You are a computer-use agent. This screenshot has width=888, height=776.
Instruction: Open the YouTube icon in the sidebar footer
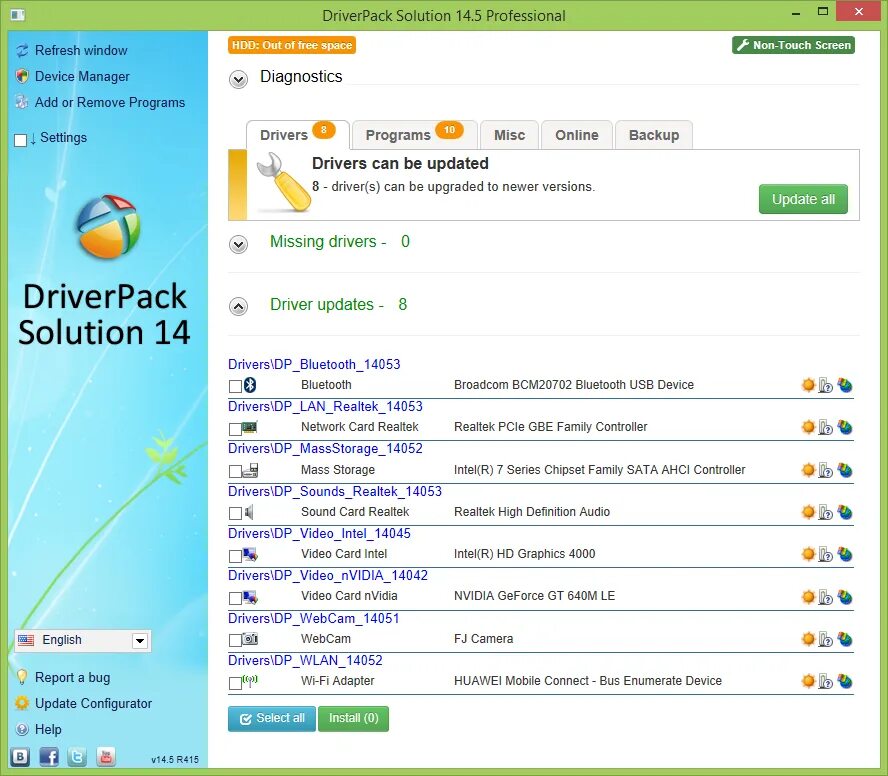click(x=105, y=756)
